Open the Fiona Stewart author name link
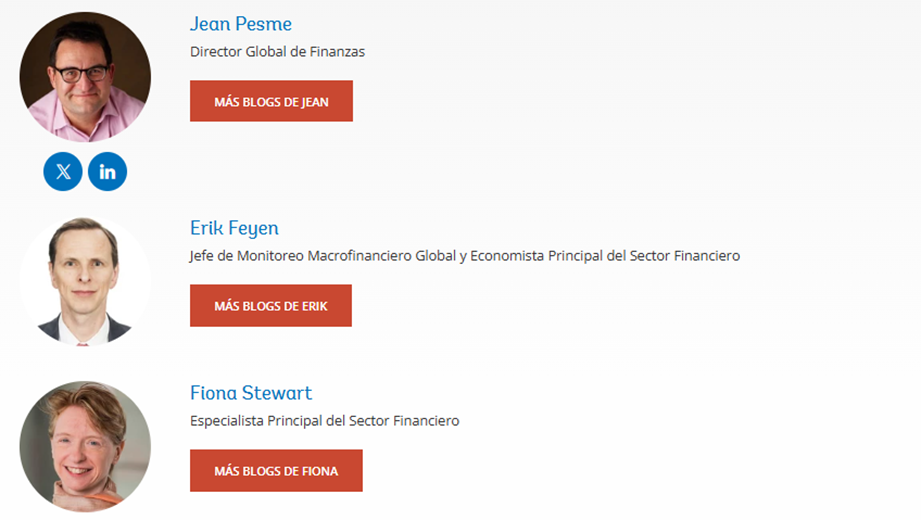 click(x=251, y=393)
